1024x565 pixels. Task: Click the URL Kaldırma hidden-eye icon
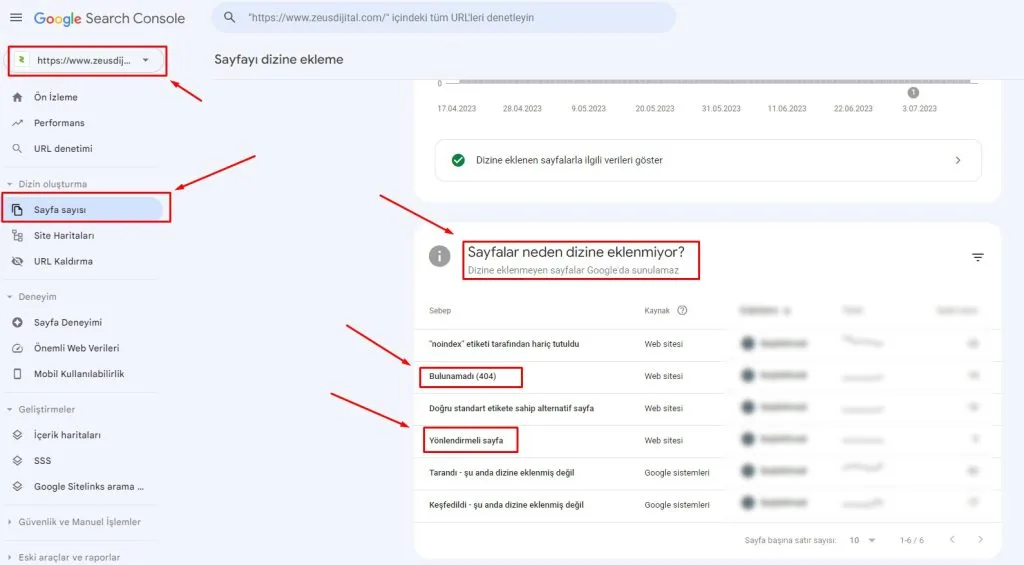tap(18, 261)
